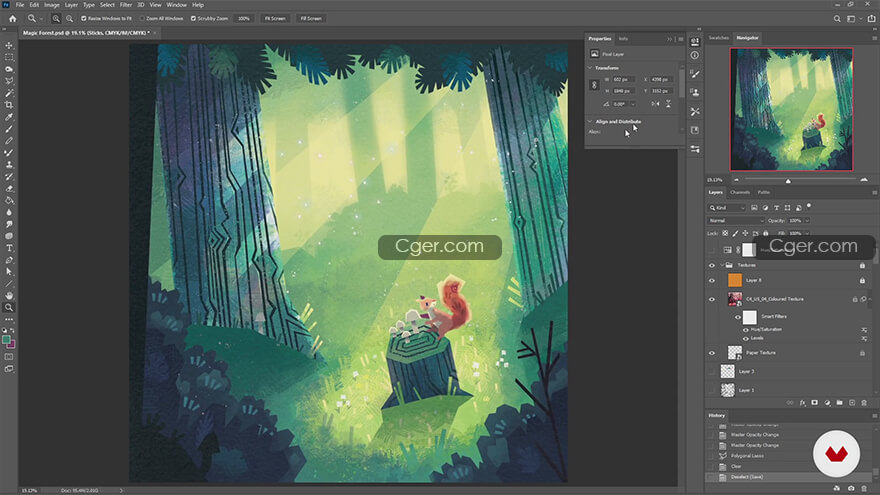Click the link width and height chain icon

coord(594,85)
